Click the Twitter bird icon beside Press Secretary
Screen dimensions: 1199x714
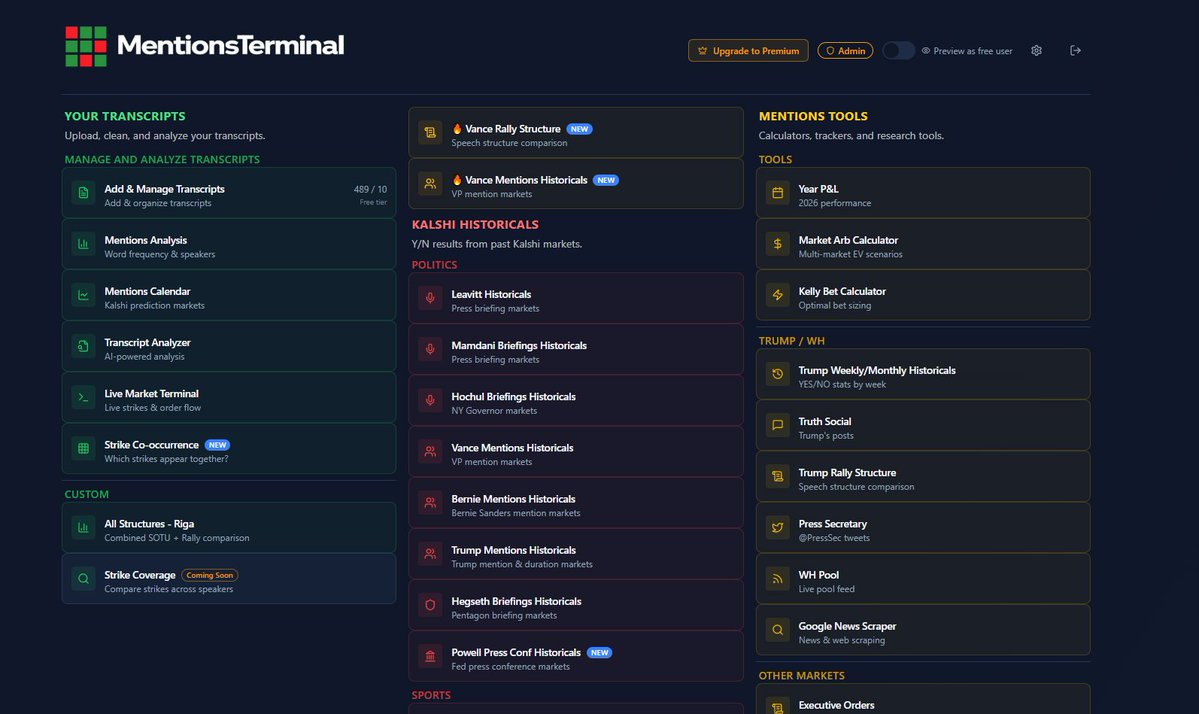click(x=778, y=527)
